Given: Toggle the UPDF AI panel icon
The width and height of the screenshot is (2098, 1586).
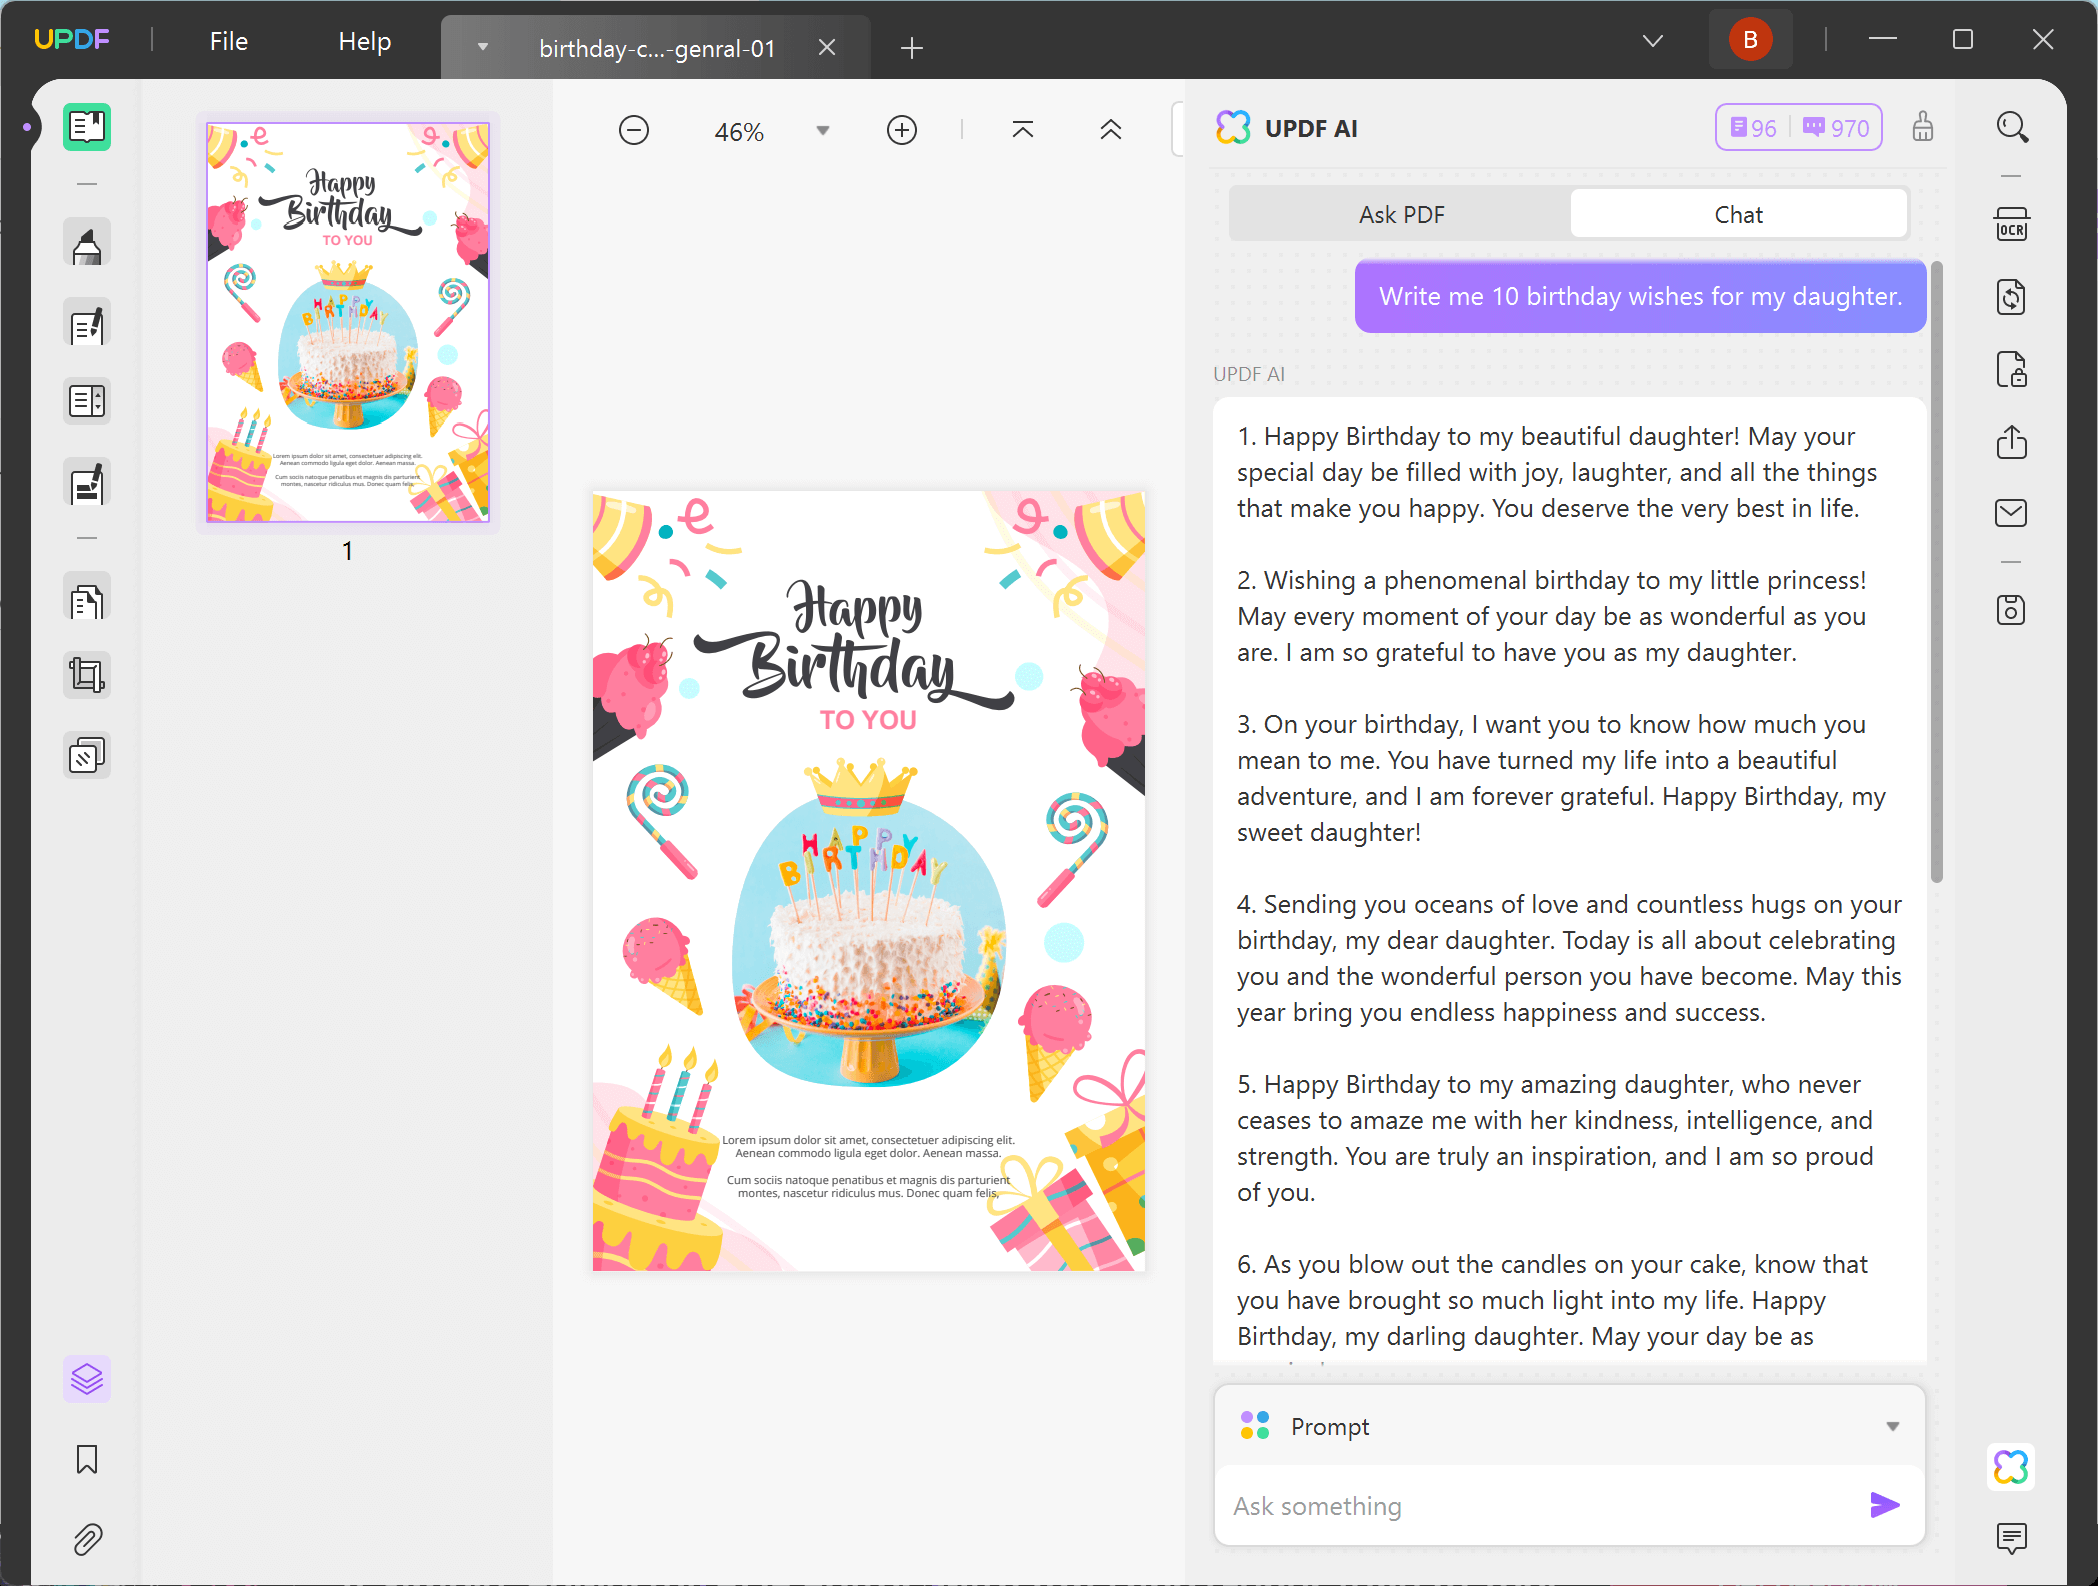Looking at the screenshot, I should [x=2011, y=1467].
